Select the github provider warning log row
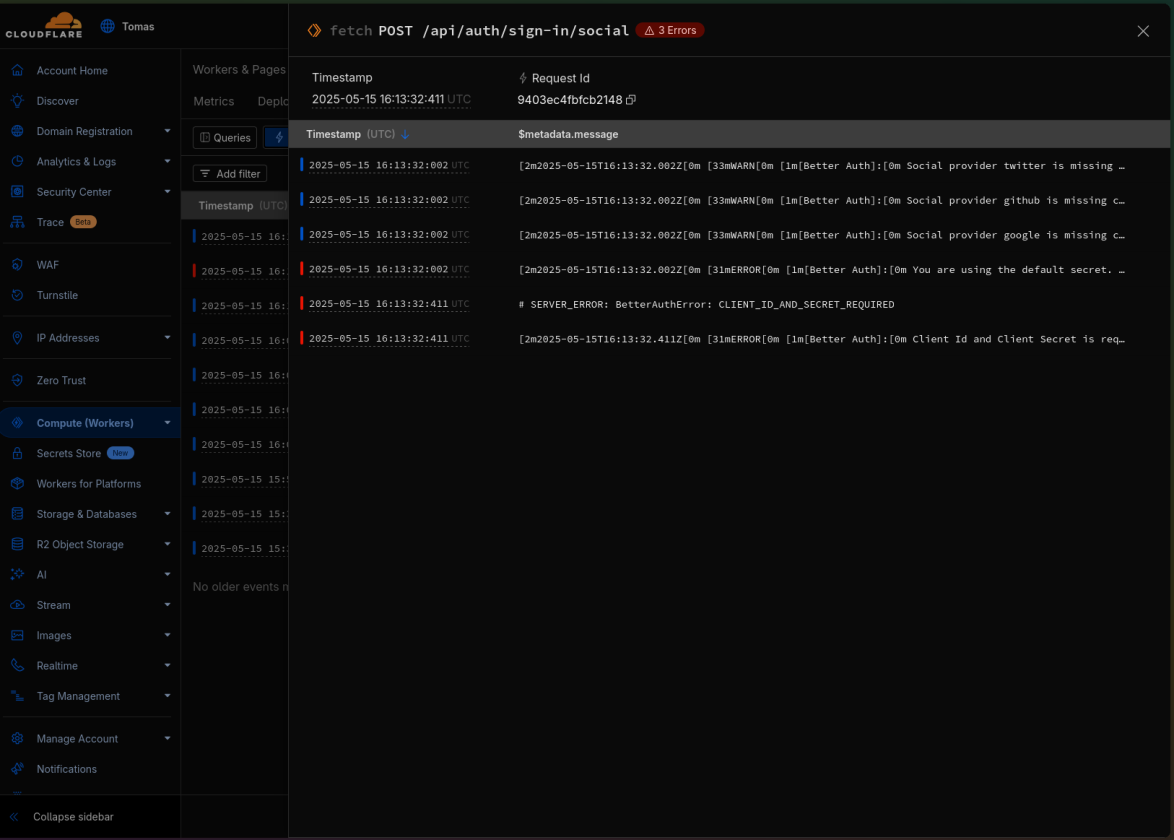The image size is (1174, 840). point(729,200)
